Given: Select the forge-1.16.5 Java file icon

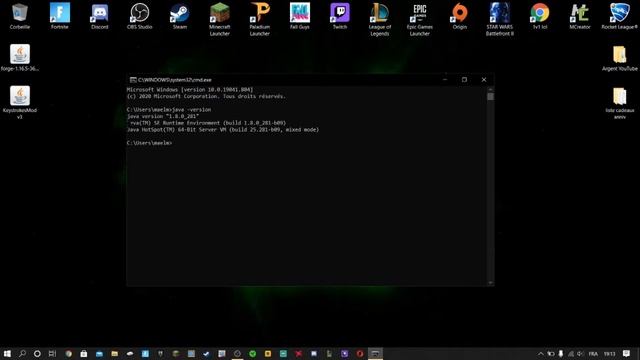Looking at the screenshot, I should click(20, 58).
